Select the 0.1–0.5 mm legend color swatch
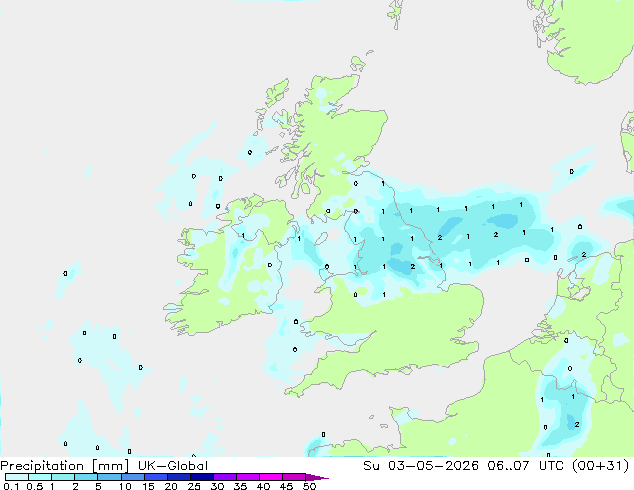Viewport: 634px width, 490px height. pyautogui.click(x=17, y=477)
